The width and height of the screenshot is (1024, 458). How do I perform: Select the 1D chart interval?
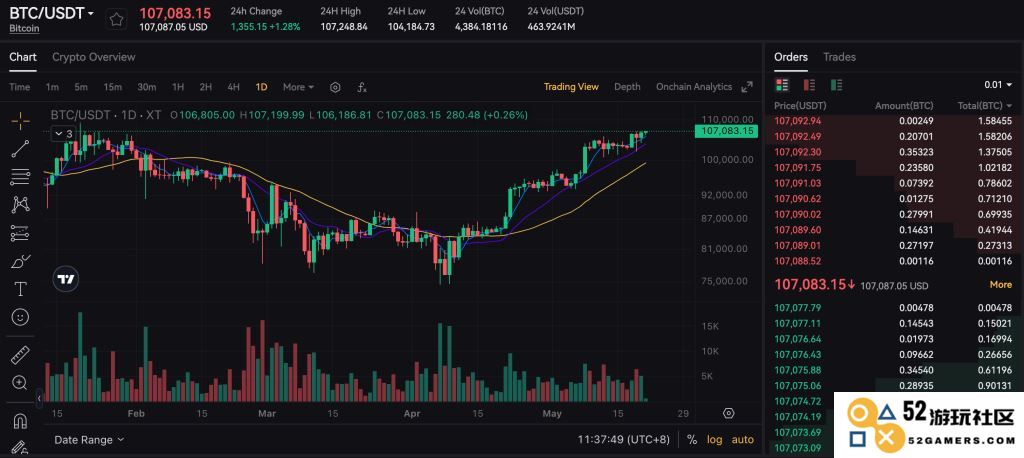point(261,87)
